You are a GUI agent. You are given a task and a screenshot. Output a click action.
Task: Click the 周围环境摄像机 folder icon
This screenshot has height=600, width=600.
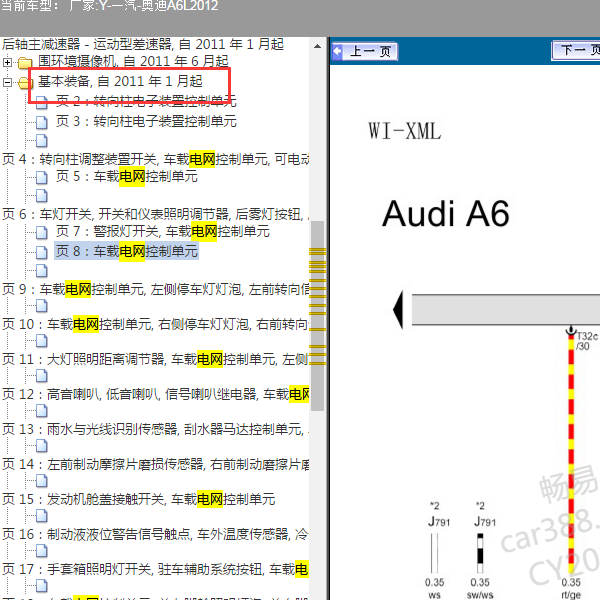tap(25, 62)
